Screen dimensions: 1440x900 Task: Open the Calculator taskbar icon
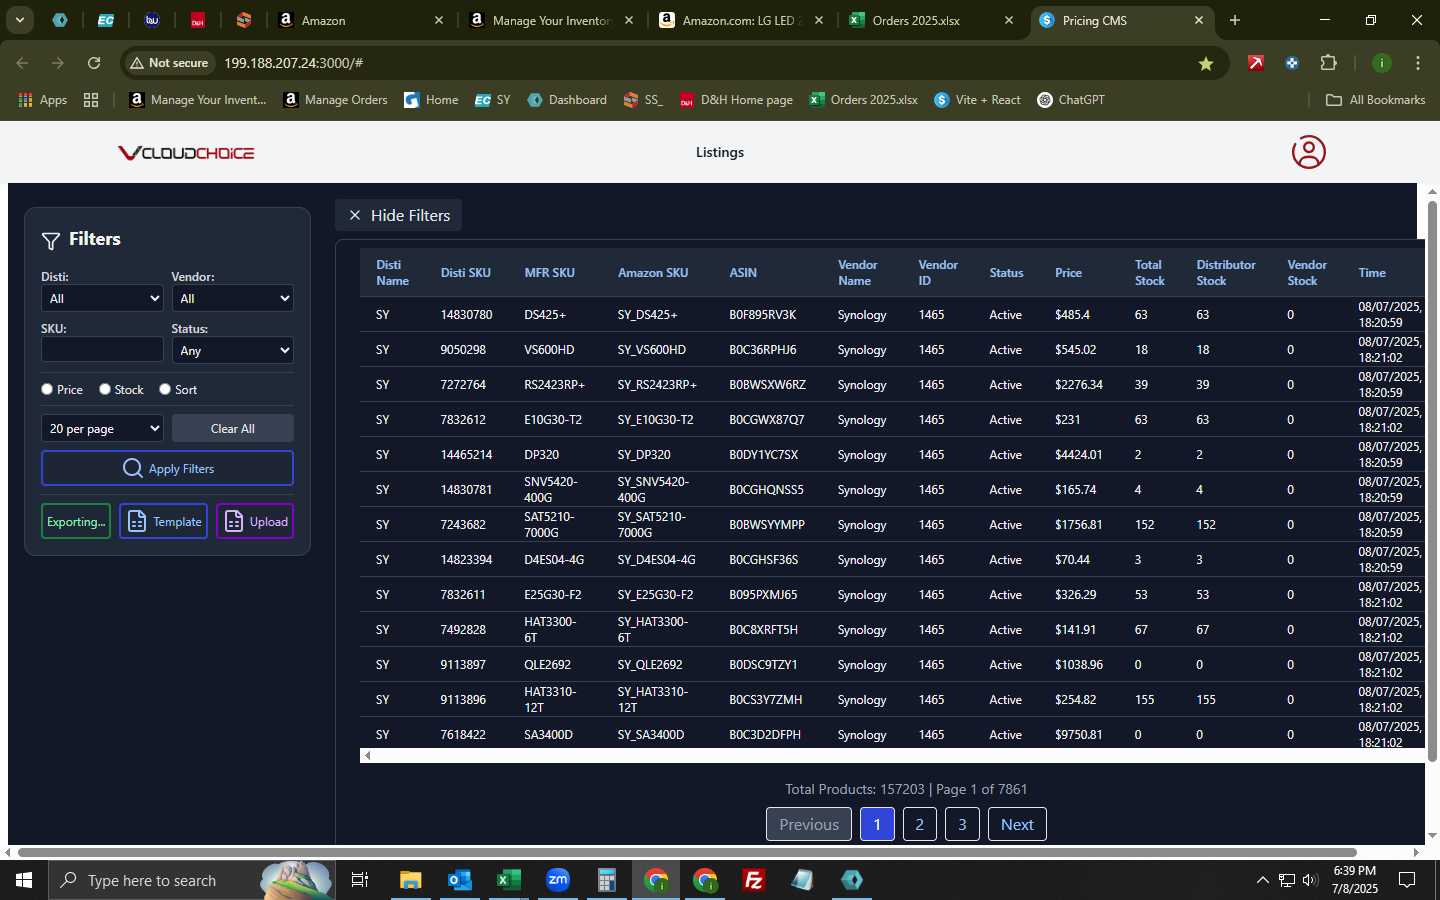pyautogui.click(x=606, y=880)
